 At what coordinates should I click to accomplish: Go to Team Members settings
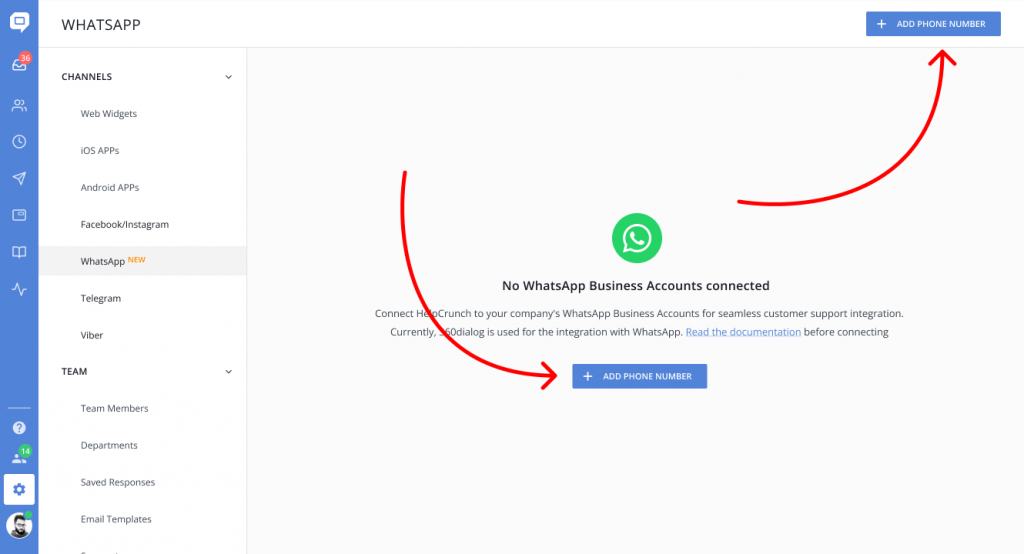point(114,408)
